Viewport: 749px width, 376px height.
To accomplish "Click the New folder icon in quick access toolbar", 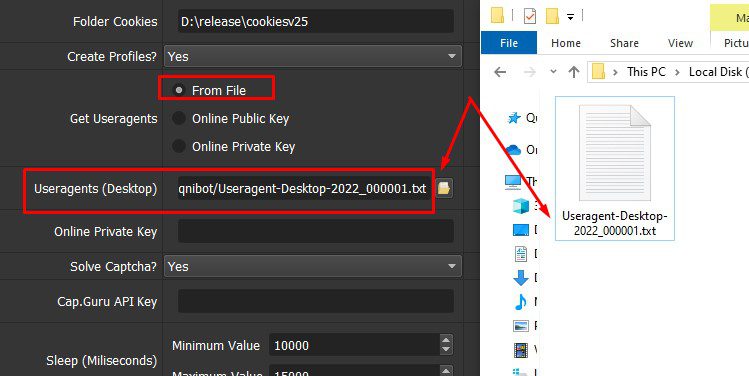I will (x=553, y=16).
